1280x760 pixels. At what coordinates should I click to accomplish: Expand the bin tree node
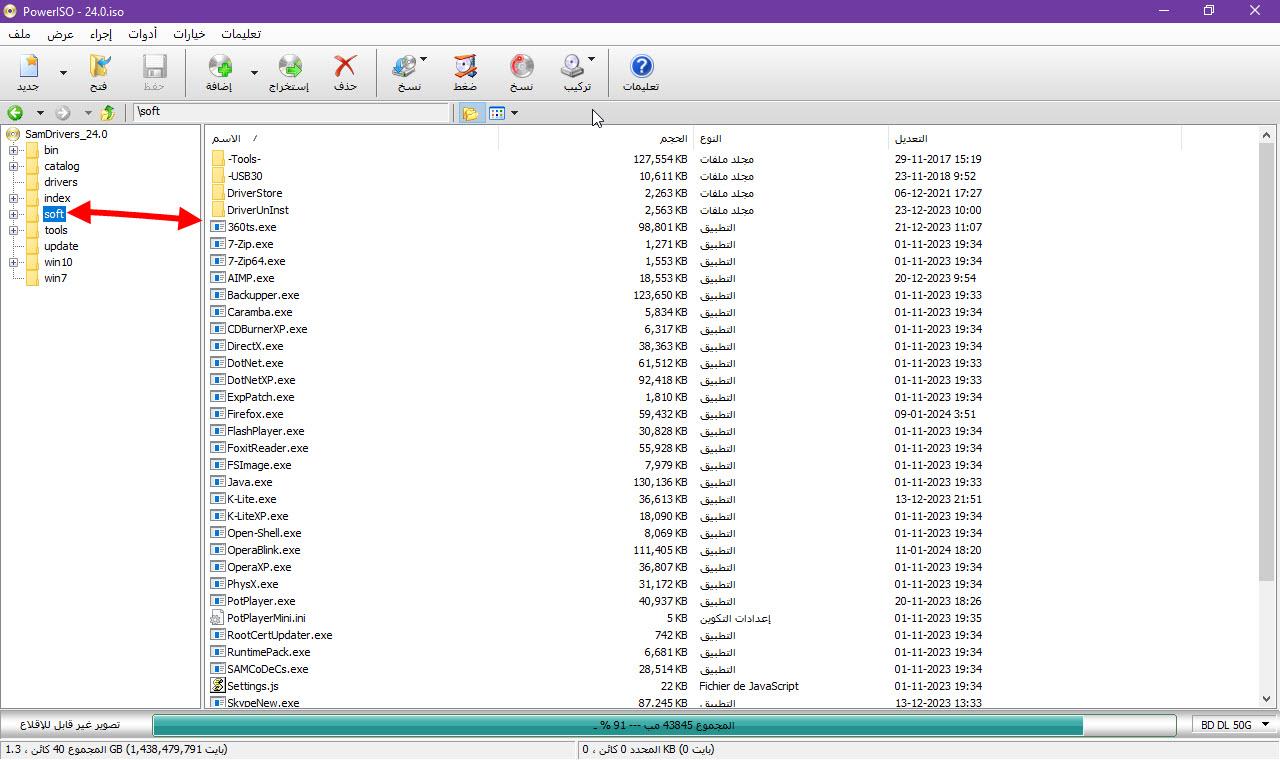click(14, 150)
